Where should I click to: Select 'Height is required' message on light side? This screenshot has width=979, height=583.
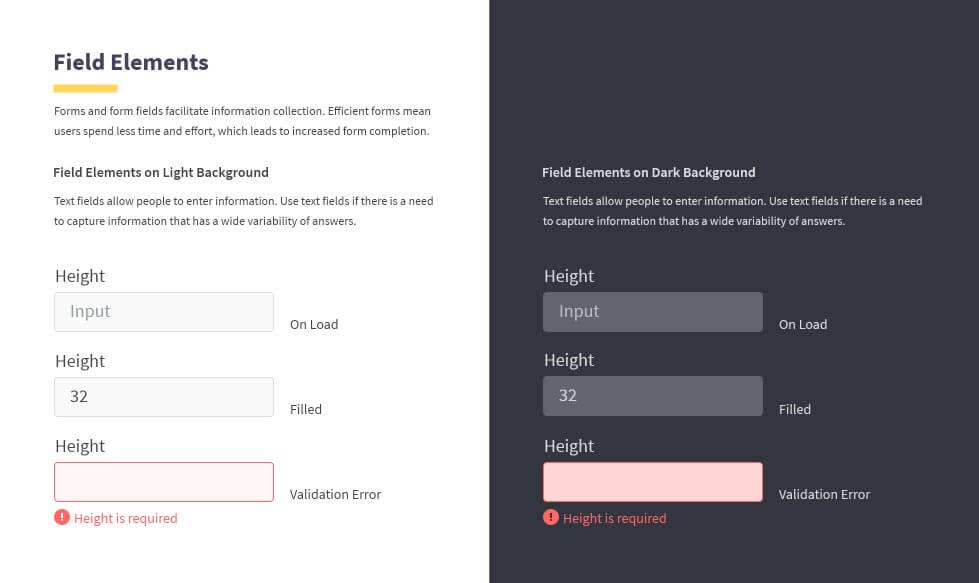point(125,518)
